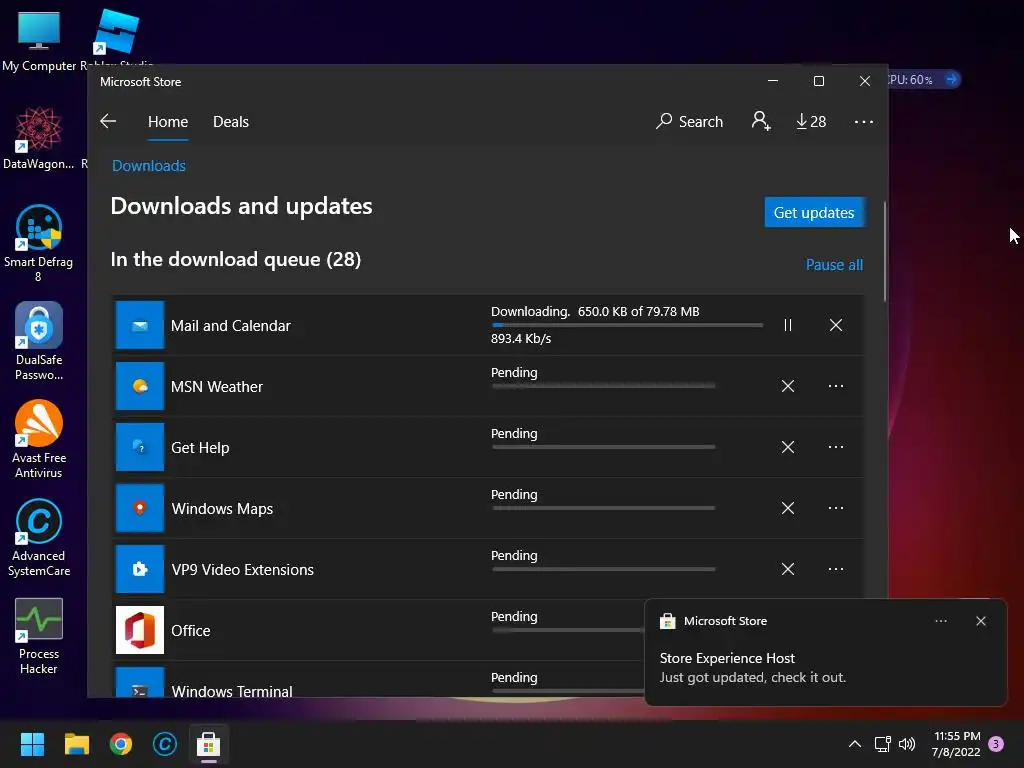Screen dimensions: 1024x768
Task: Open My Computer desktop shortcut
Action: (39, 40)
